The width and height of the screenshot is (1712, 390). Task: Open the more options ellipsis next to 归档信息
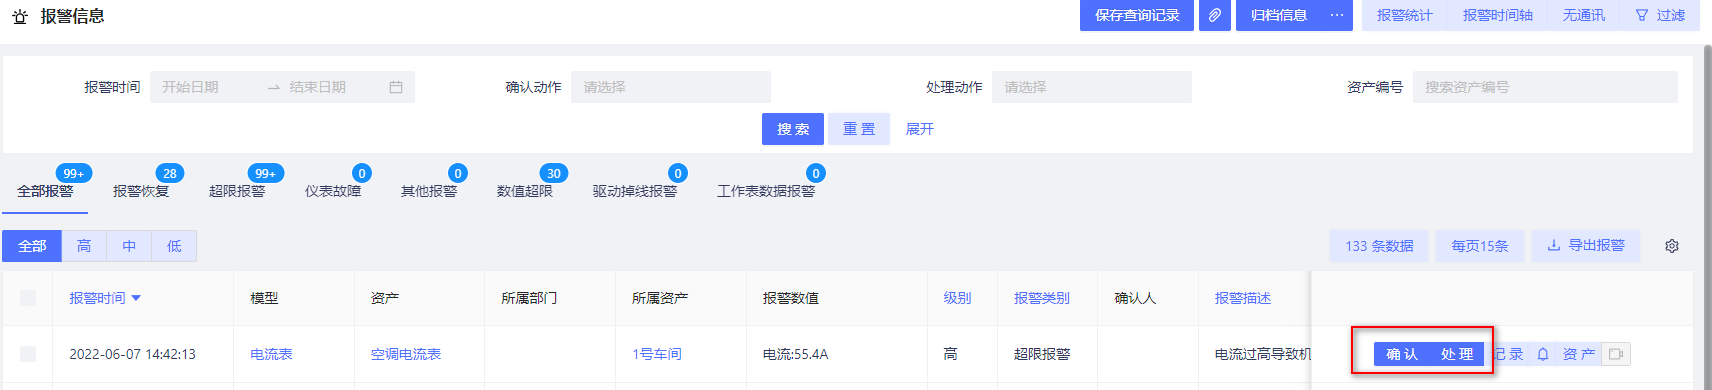1337,15
